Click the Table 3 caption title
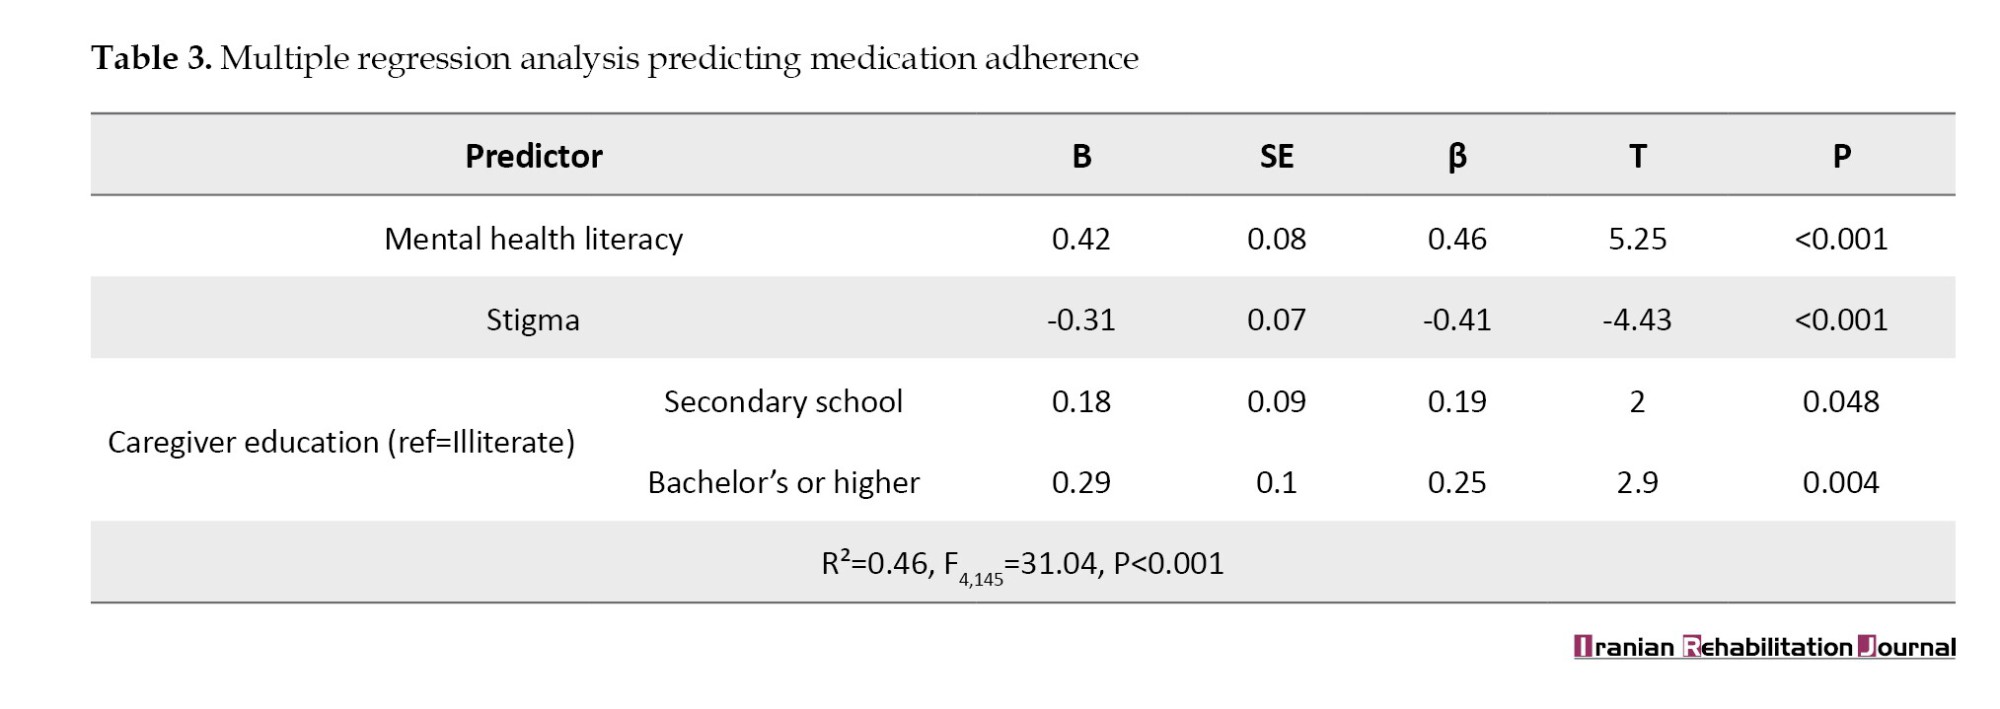The image size is (2000, 709). (x=614, y=58)
